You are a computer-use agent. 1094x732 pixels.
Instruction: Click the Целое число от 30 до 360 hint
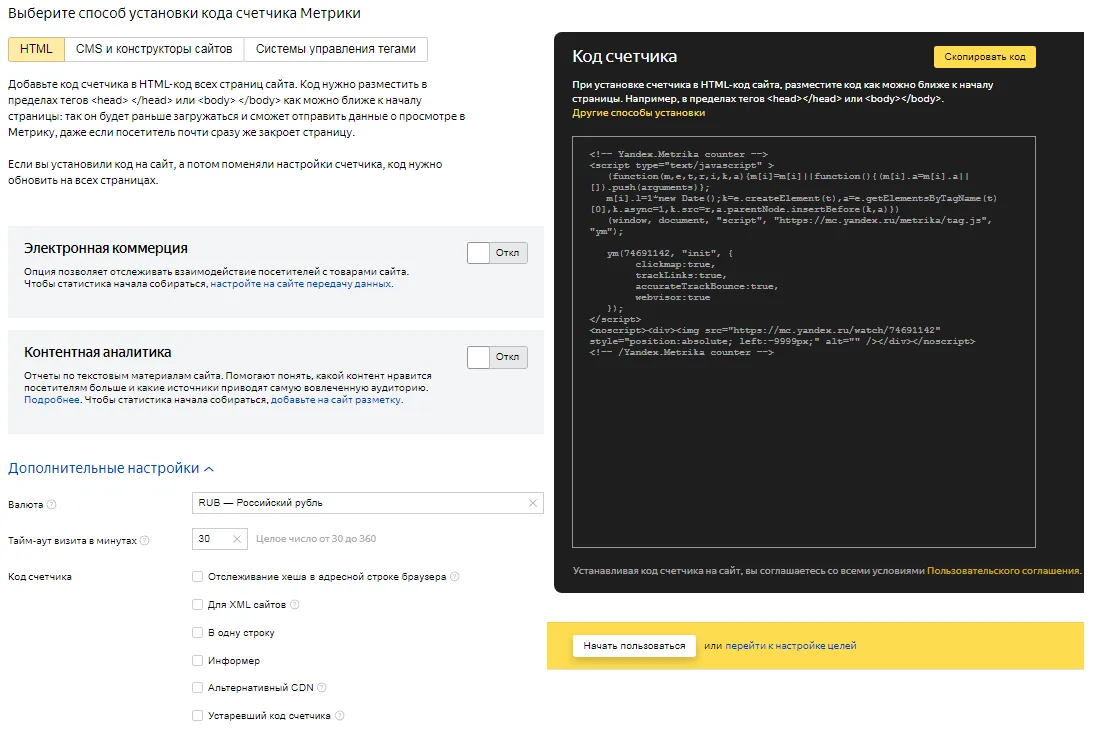[x=316, y=539]
